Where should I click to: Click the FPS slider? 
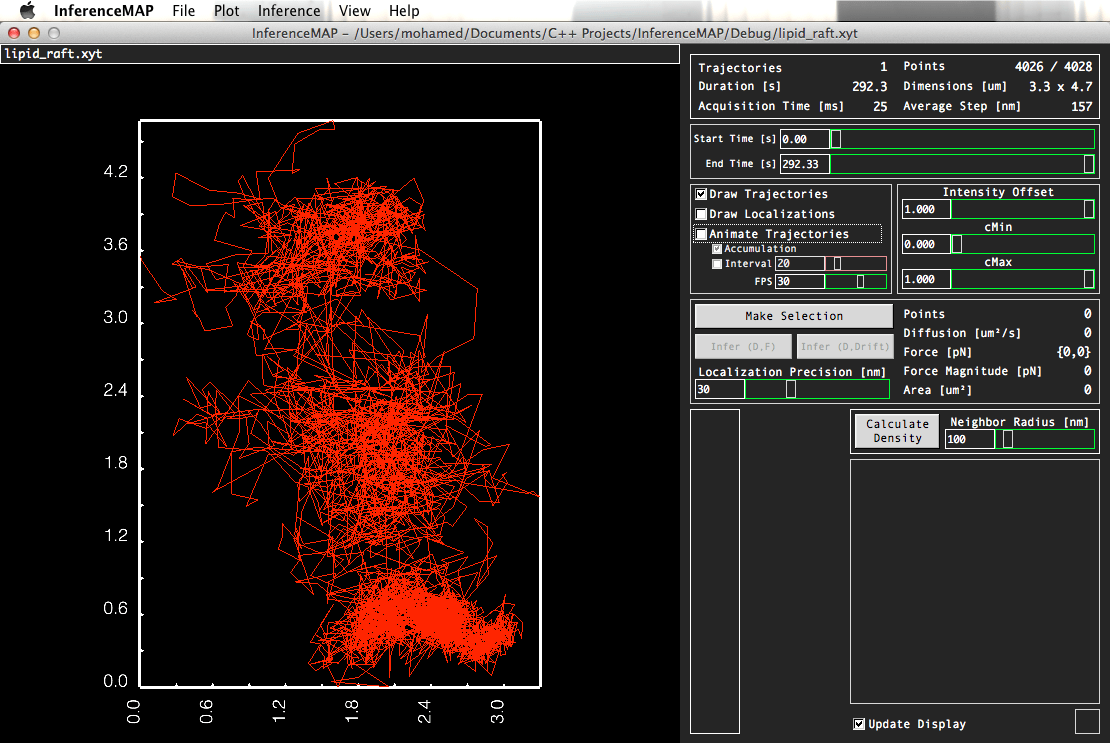pos(856,282)
